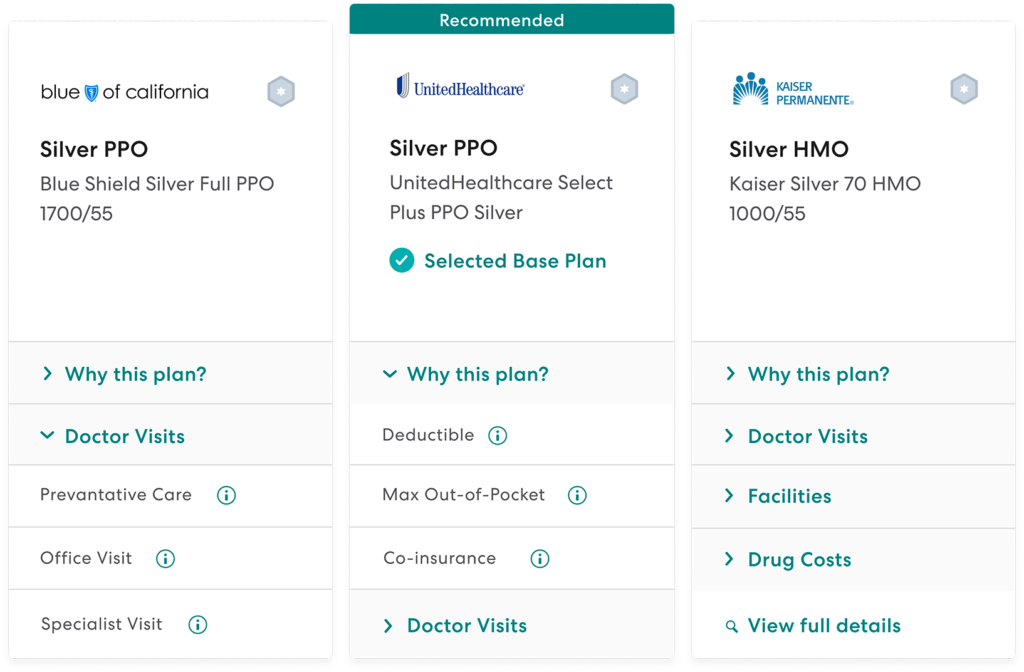
Task: Open info tooltip for Specialist Visit
Action: [x=197, y=623]
